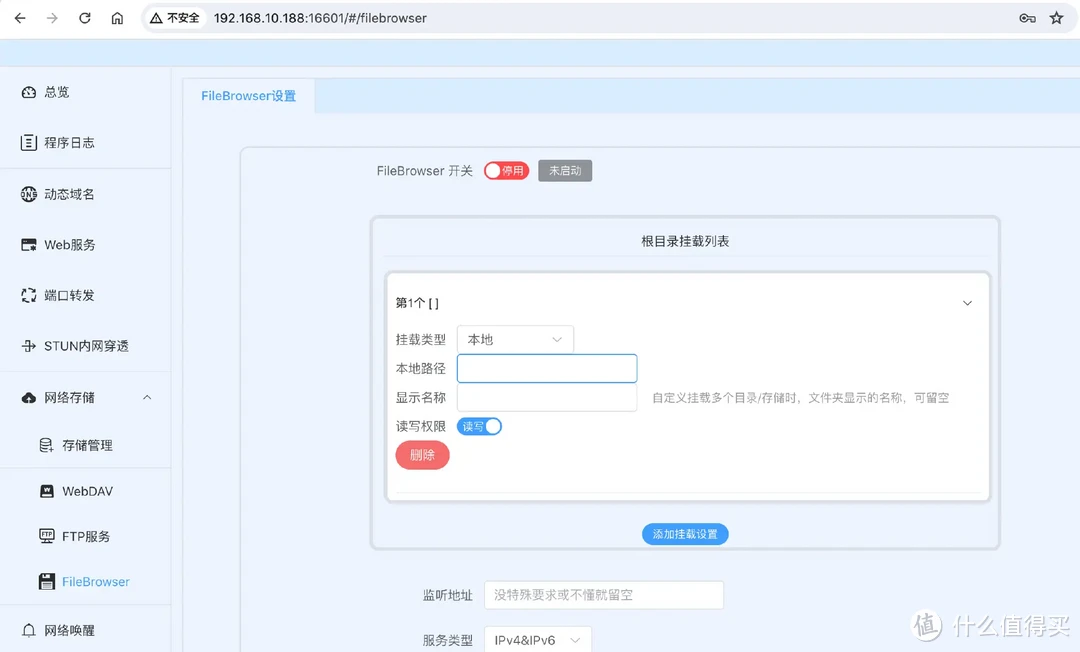The width and height of the screenshot is (1080, 652).
Task: Click the overview (总览) dashboard icon
Action: click(29, 92)
